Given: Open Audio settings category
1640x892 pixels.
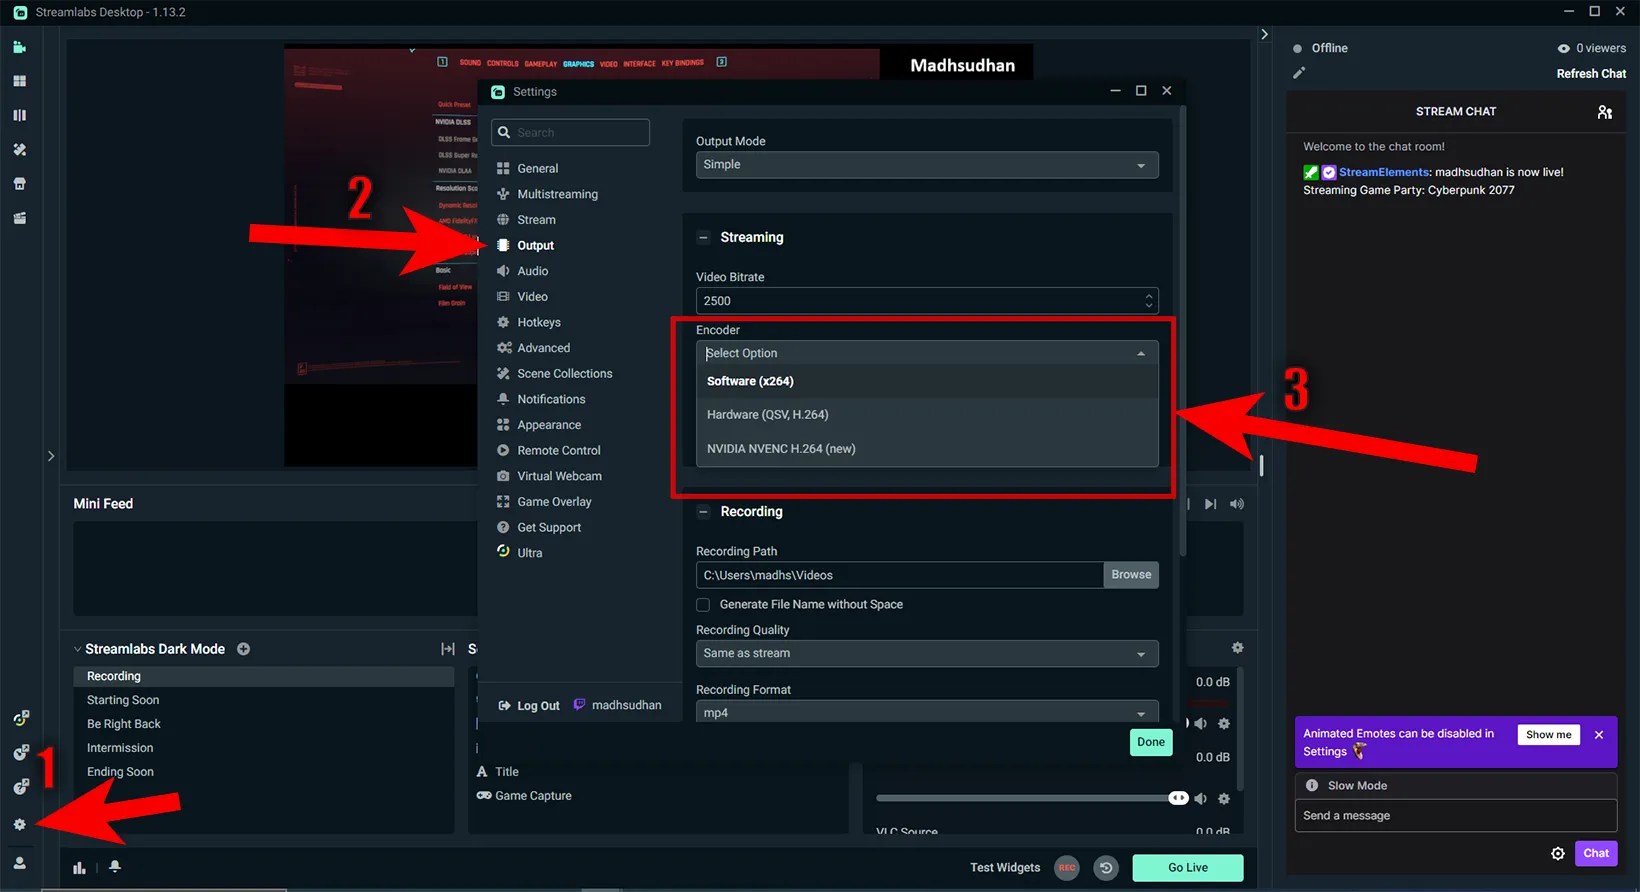Looking at the screenshot, I should pyautogui.click(x=532, y=271).
